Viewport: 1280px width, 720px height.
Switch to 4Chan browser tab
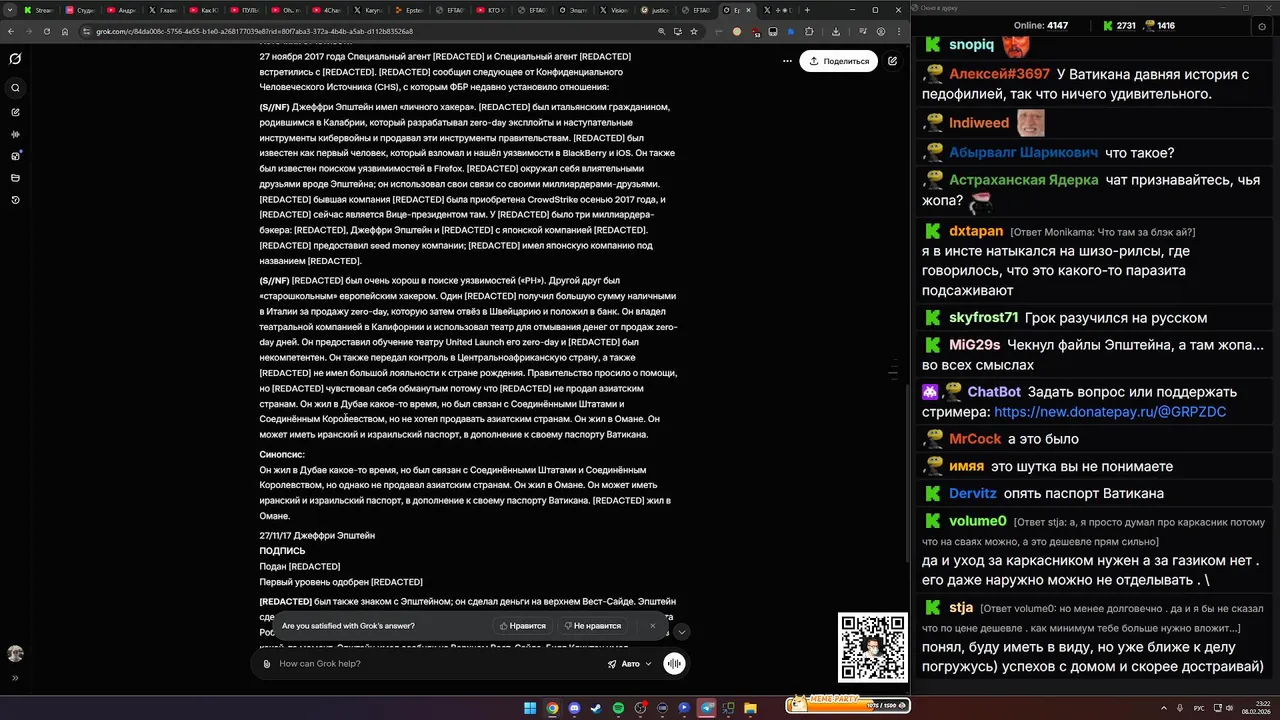point(328,10)
